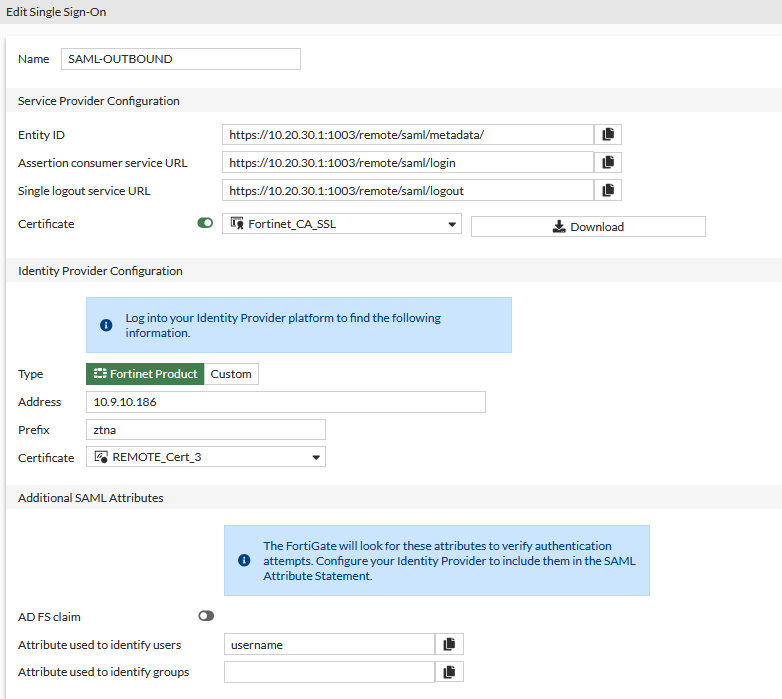Expand the REMOTE_Cert_3 certificate dropdown
The height and width of the screenshot is (699, 782).
205,457
